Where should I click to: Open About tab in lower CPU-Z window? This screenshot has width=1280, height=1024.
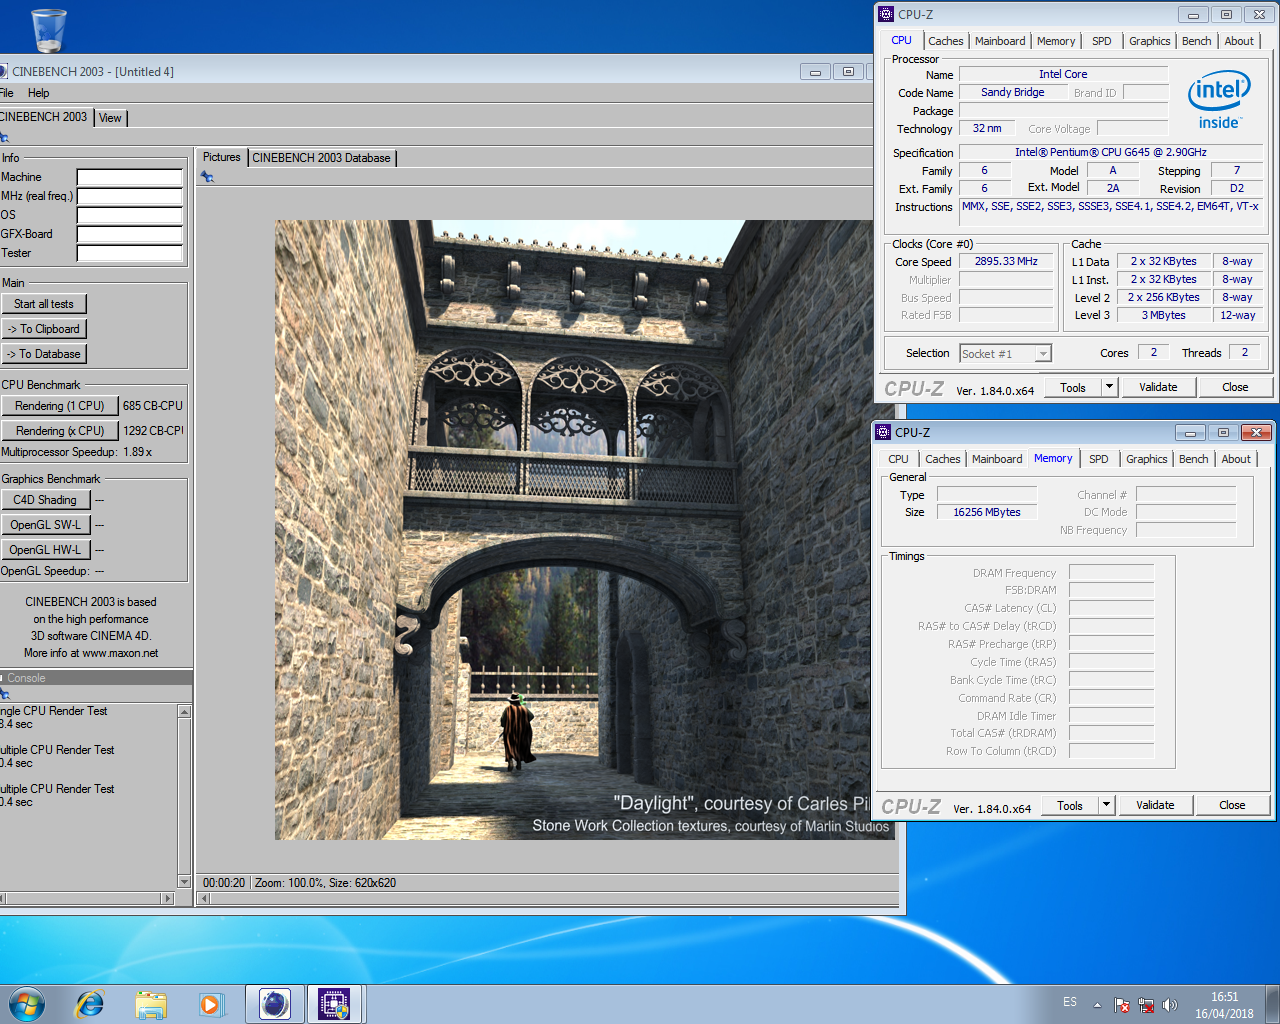click(1236, 459)
